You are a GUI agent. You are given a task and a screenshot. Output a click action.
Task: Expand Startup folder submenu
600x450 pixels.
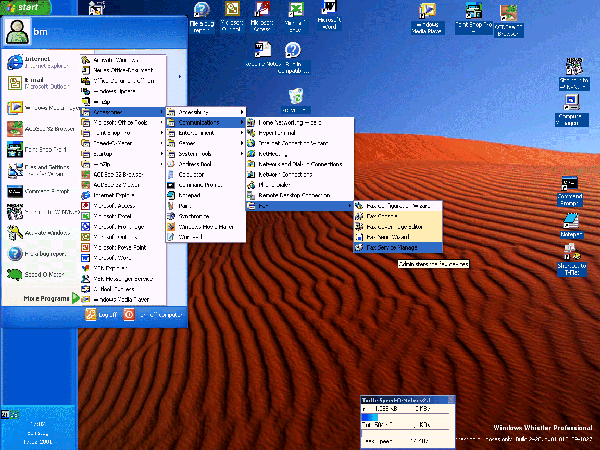click(124, 154)
